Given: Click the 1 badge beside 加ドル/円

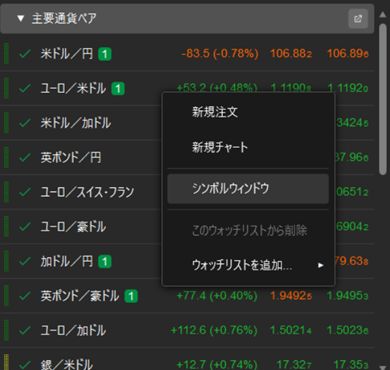Looking at the screenshot, I should (105, 262).
